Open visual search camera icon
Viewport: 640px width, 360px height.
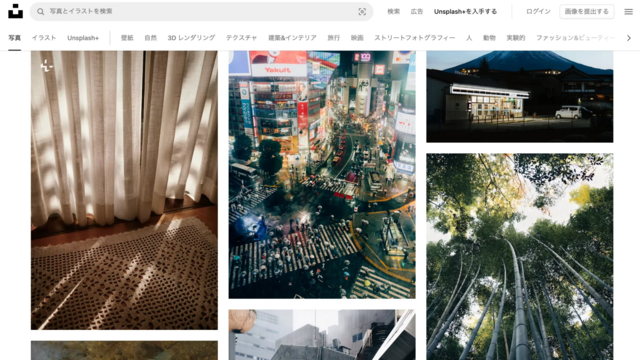point(362,12)
